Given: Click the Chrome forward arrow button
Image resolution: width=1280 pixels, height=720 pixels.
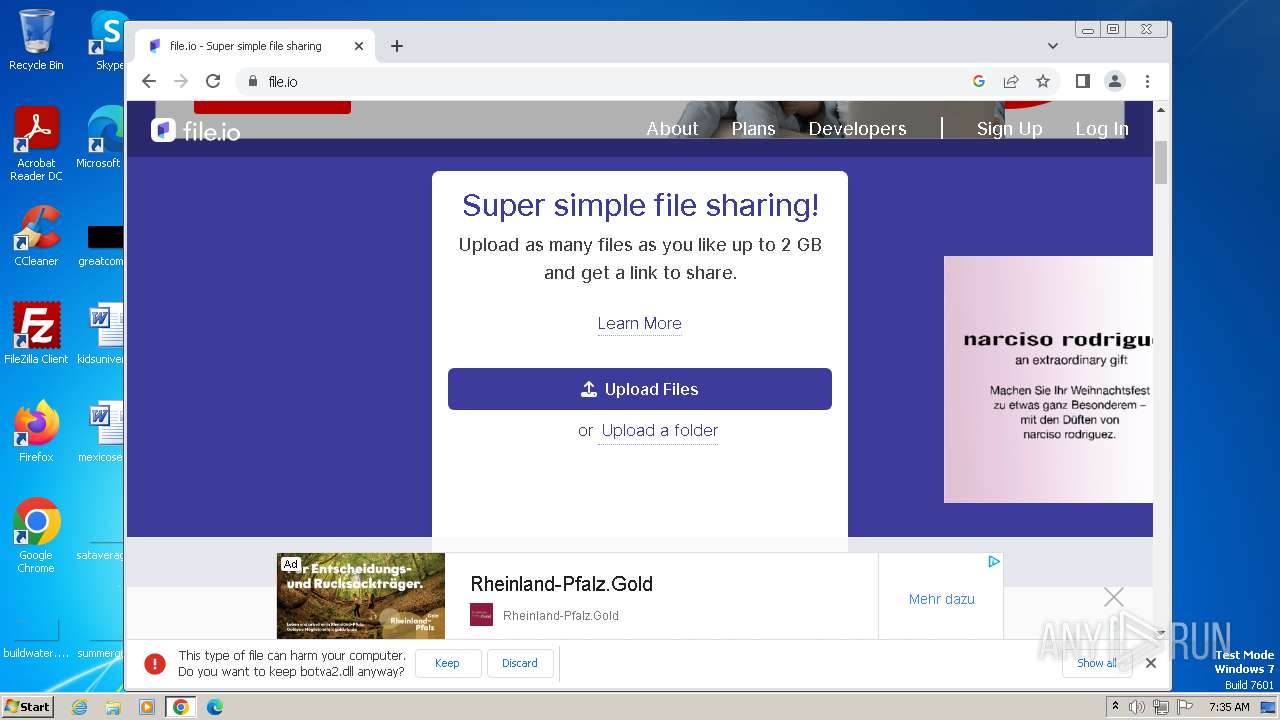Looking at the screenshot, I should (x=181, y=81).
